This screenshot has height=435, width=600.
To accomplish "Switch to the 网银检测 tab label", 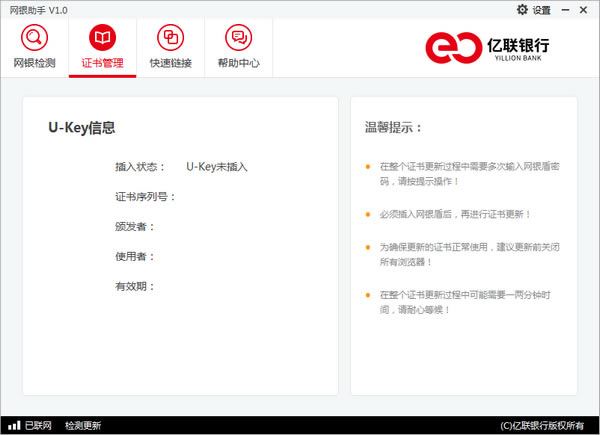I will [35, 63].
